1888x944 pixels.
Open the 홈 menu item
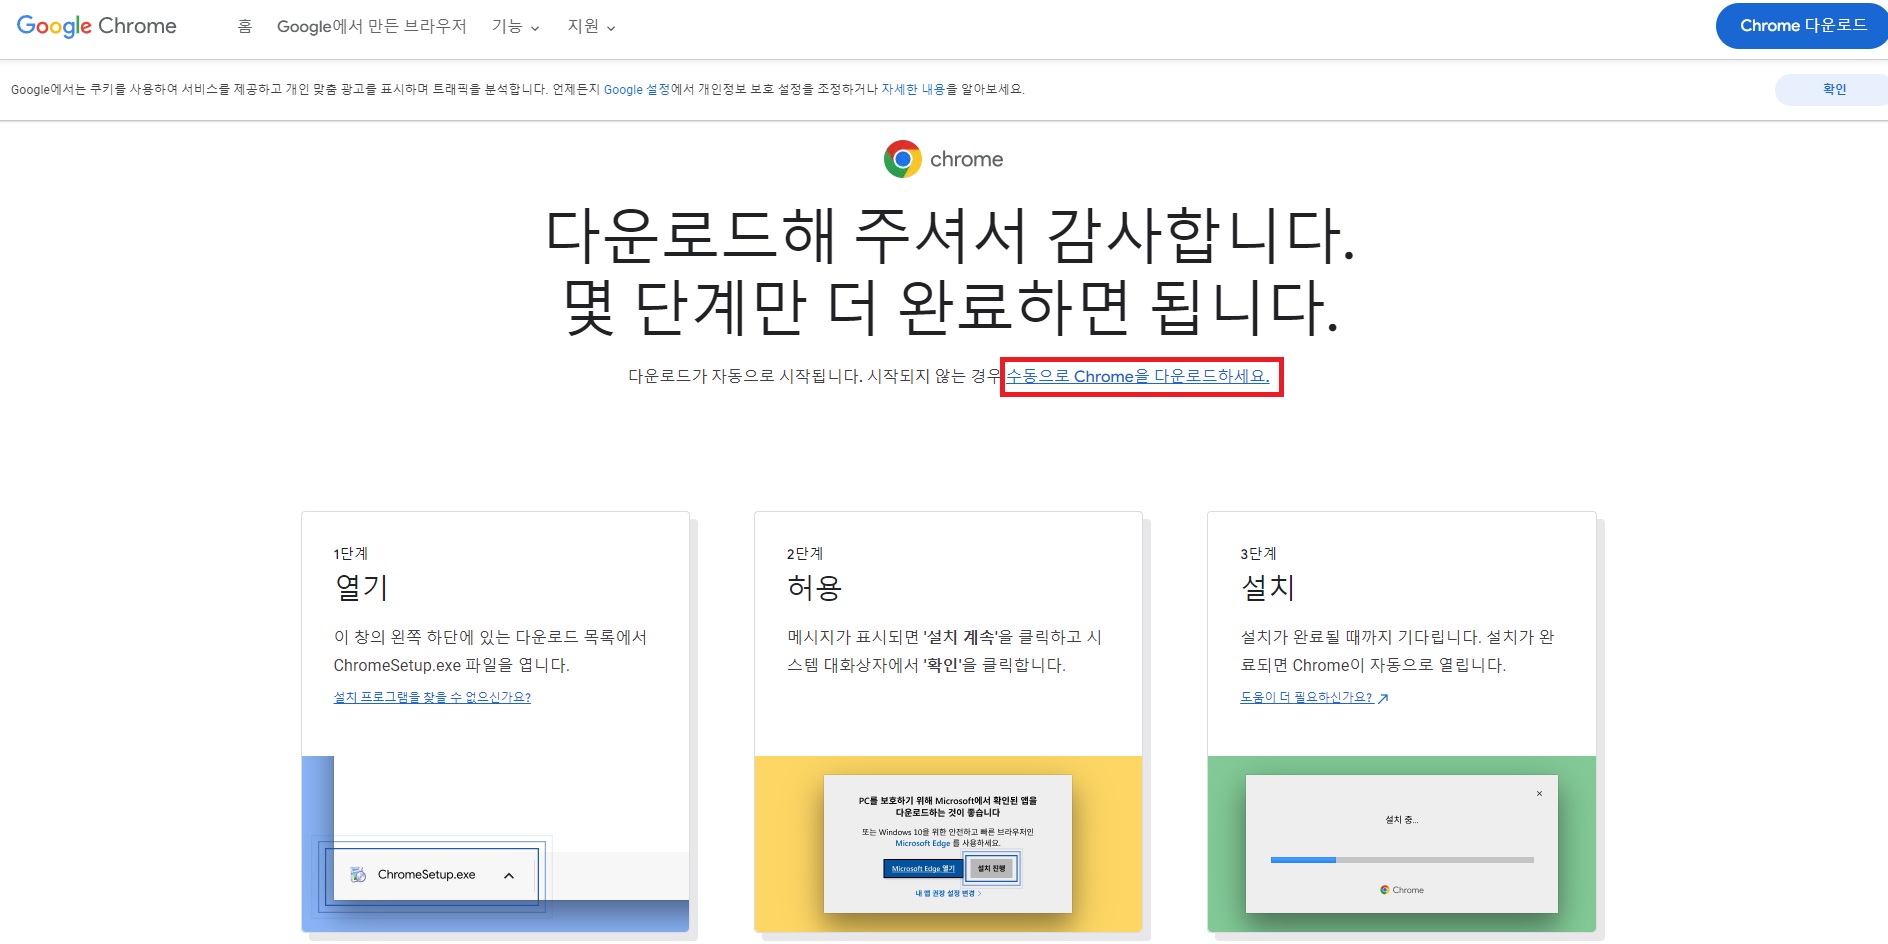click(245, 26)
